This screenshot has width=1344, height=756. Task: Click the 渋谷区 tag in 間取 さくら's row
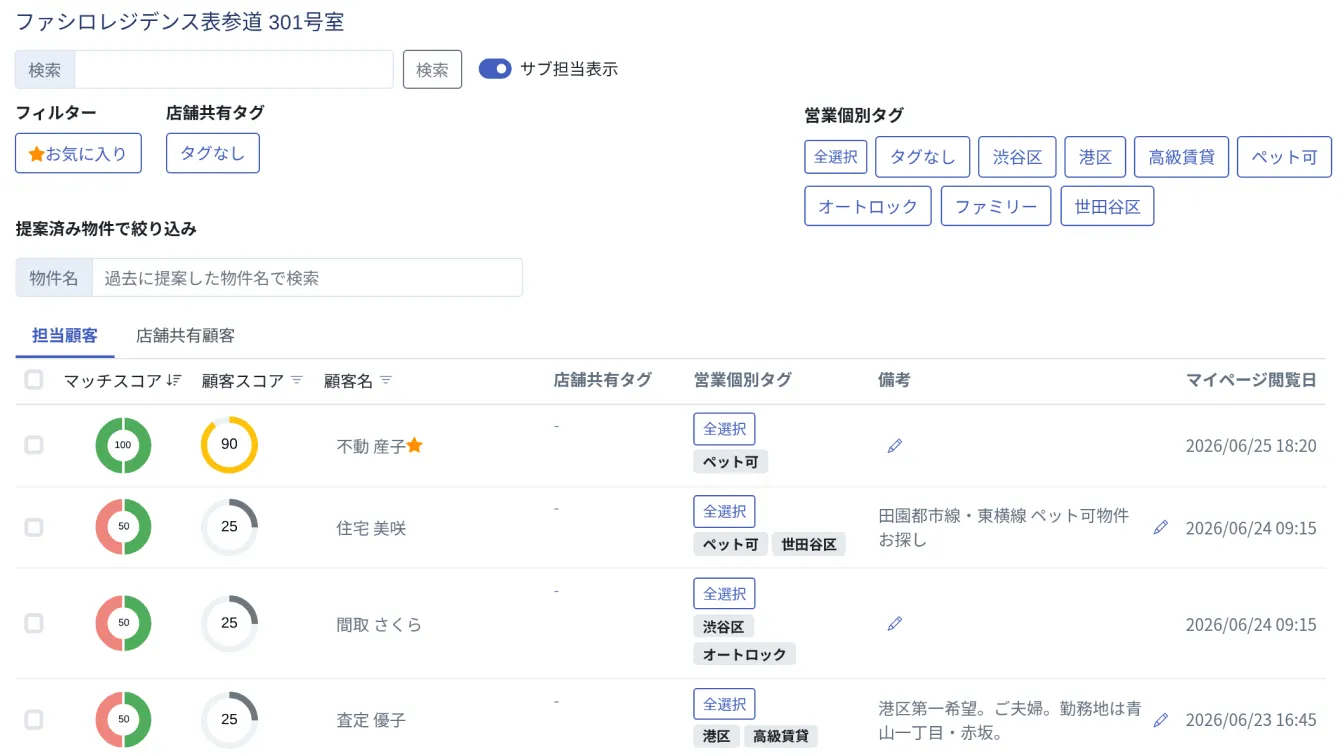point(723,627)
